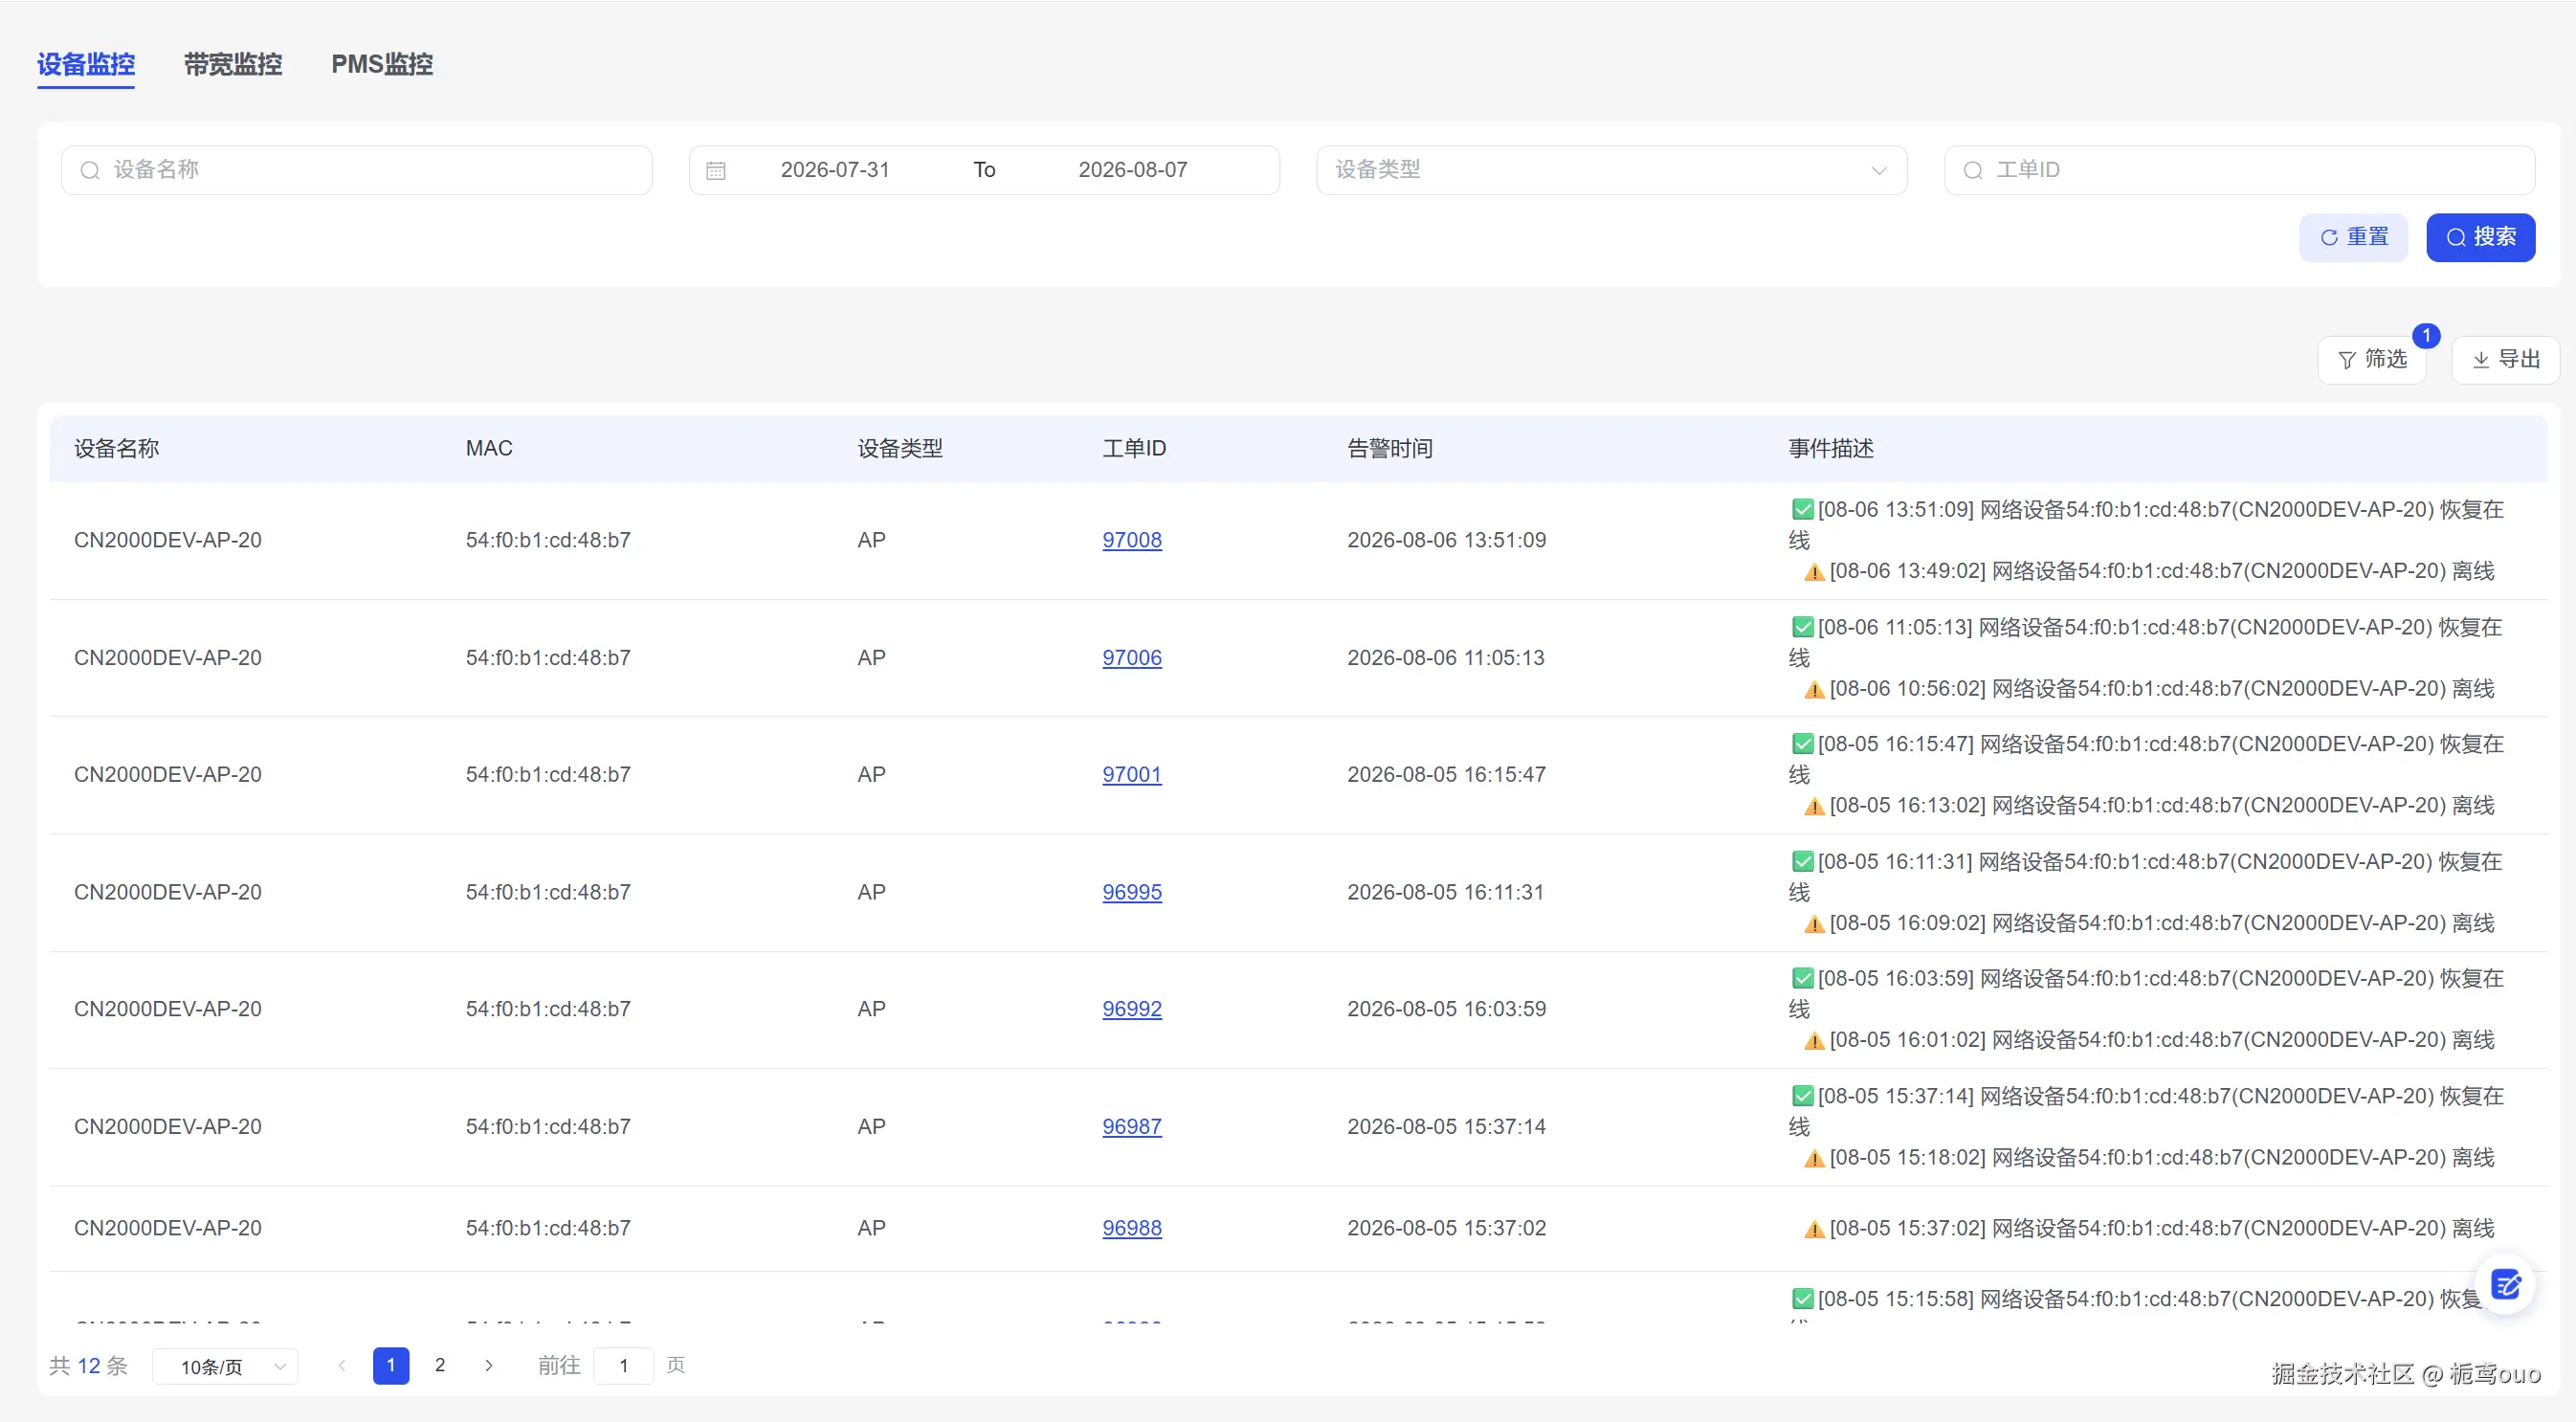Viewport: 2576px width, 1422px height.
Task: Click the search icon in 设备名称 field
Action: click(90, 170)
